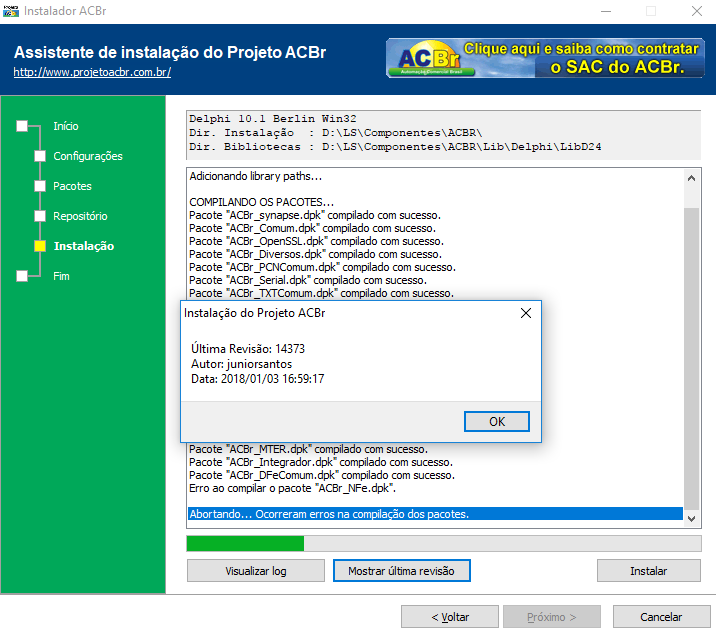Select the Instalação step
716x633 pixels.
click(84, 246)
